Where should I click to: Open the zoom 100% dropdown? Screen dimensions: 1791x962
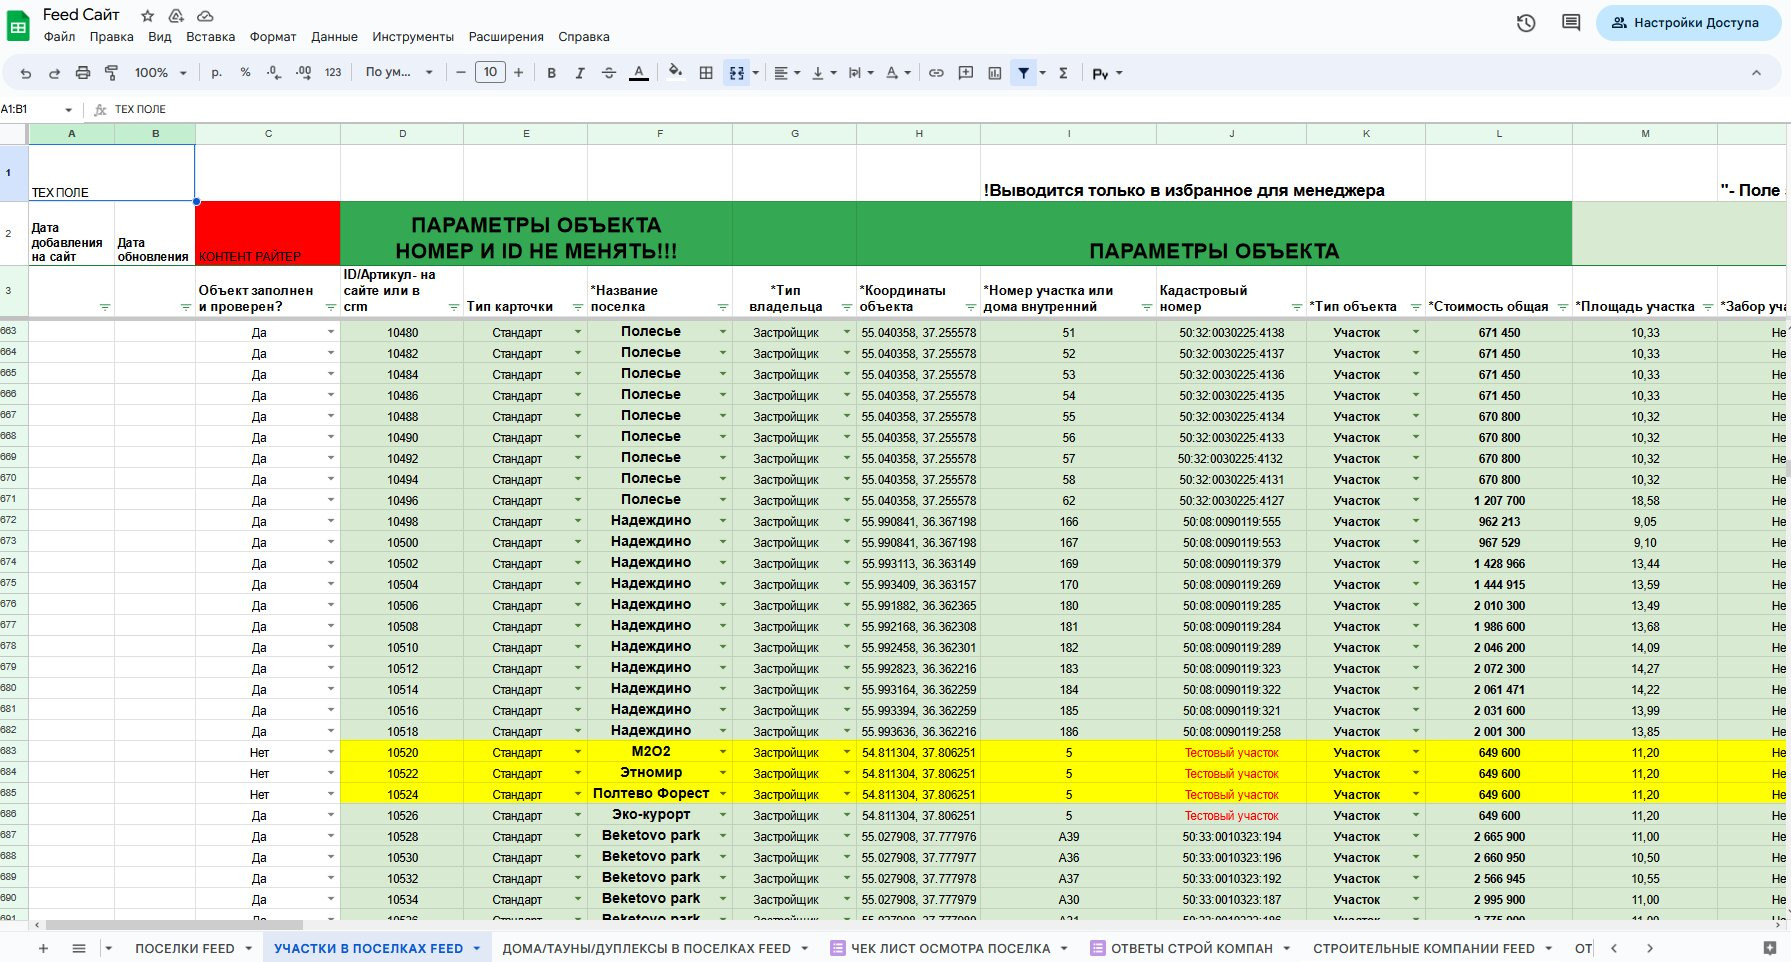click(160, 73)
